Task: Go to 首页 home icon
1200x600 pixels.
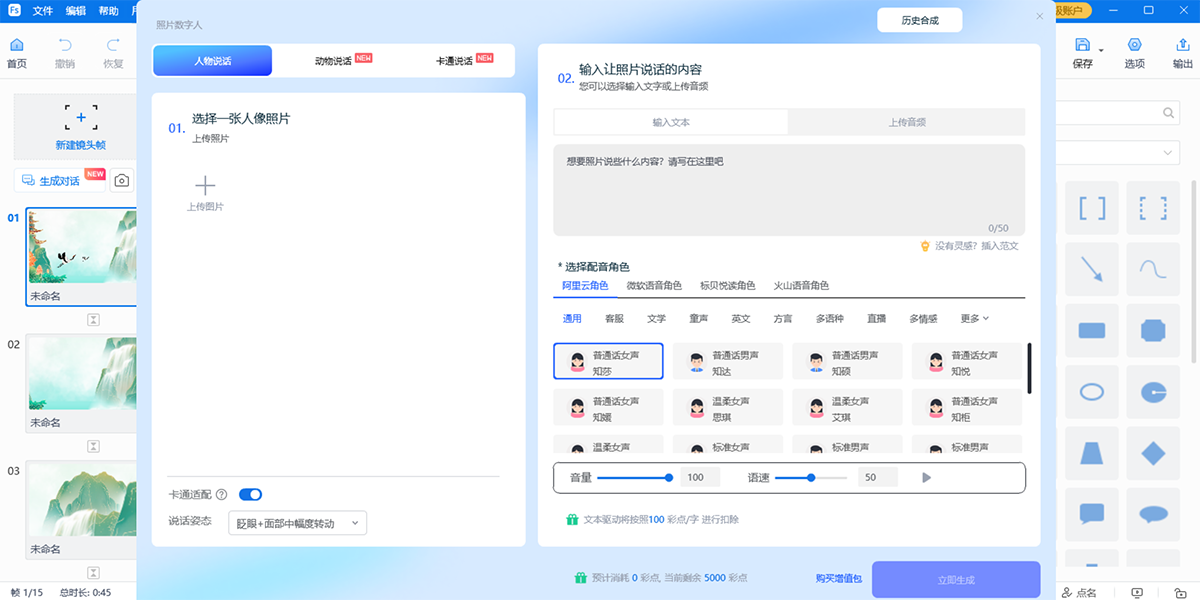Action: [16, 45]
